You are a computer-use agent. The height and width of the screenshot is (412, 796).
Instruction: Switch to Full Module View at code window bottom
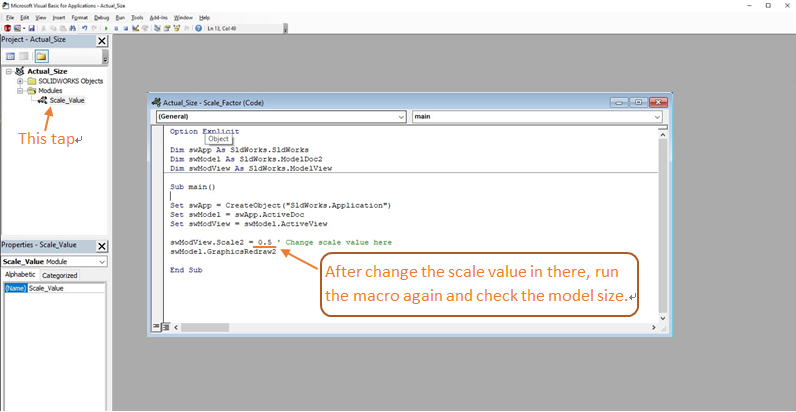(x=163, y=327)
